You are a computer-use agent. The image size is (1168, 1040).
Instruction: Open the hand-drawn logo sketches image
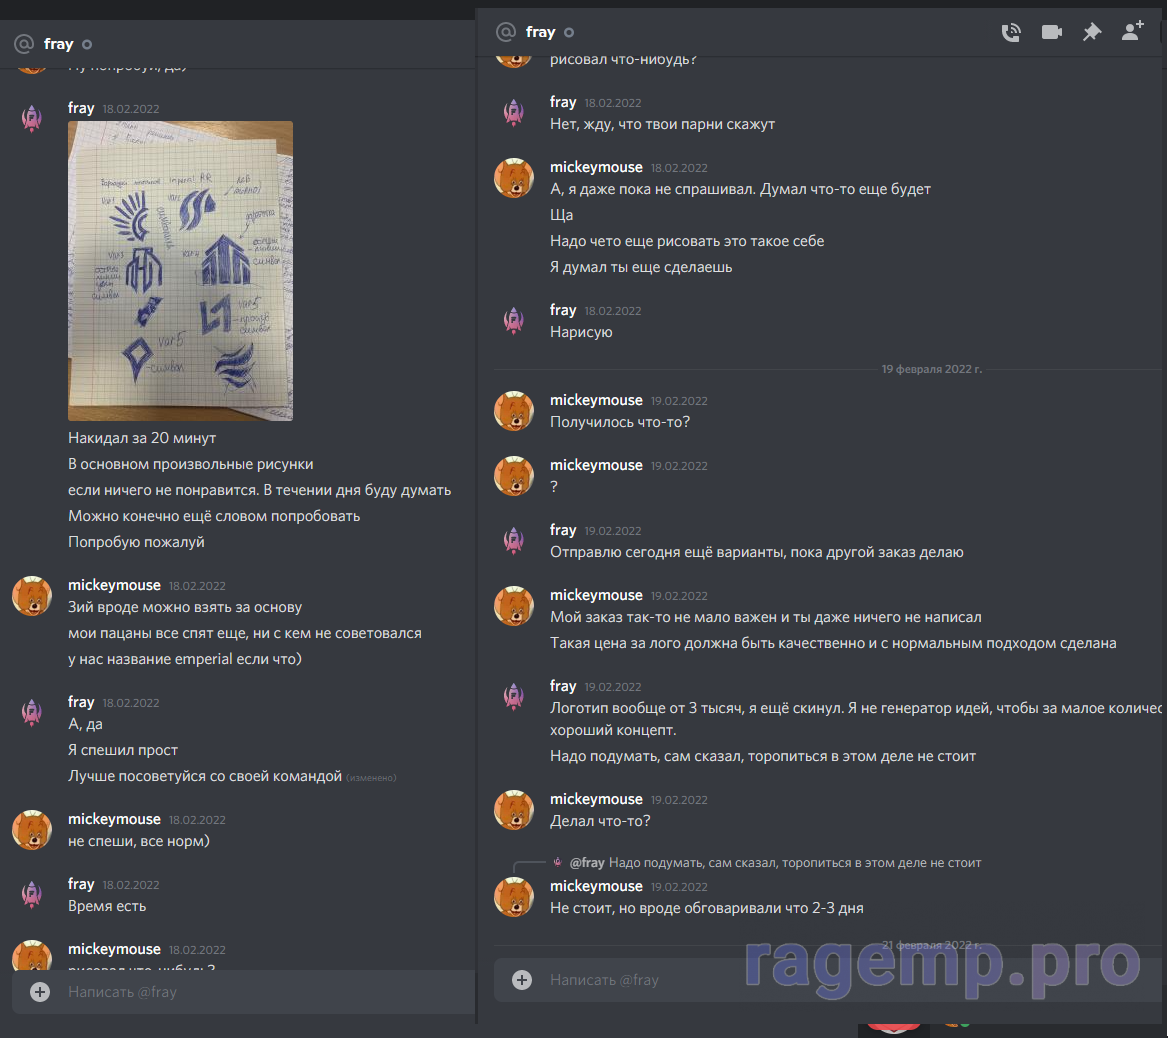point(180,271)
